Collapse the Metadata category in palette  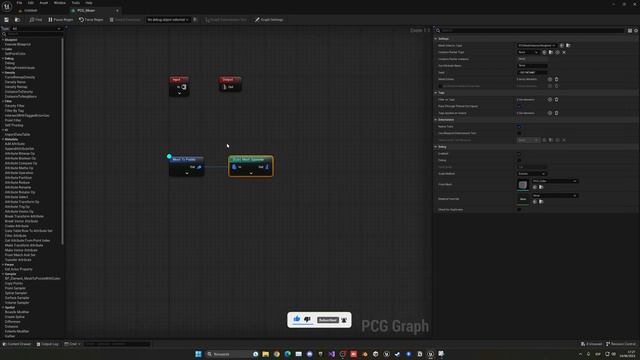coord(3,139)
